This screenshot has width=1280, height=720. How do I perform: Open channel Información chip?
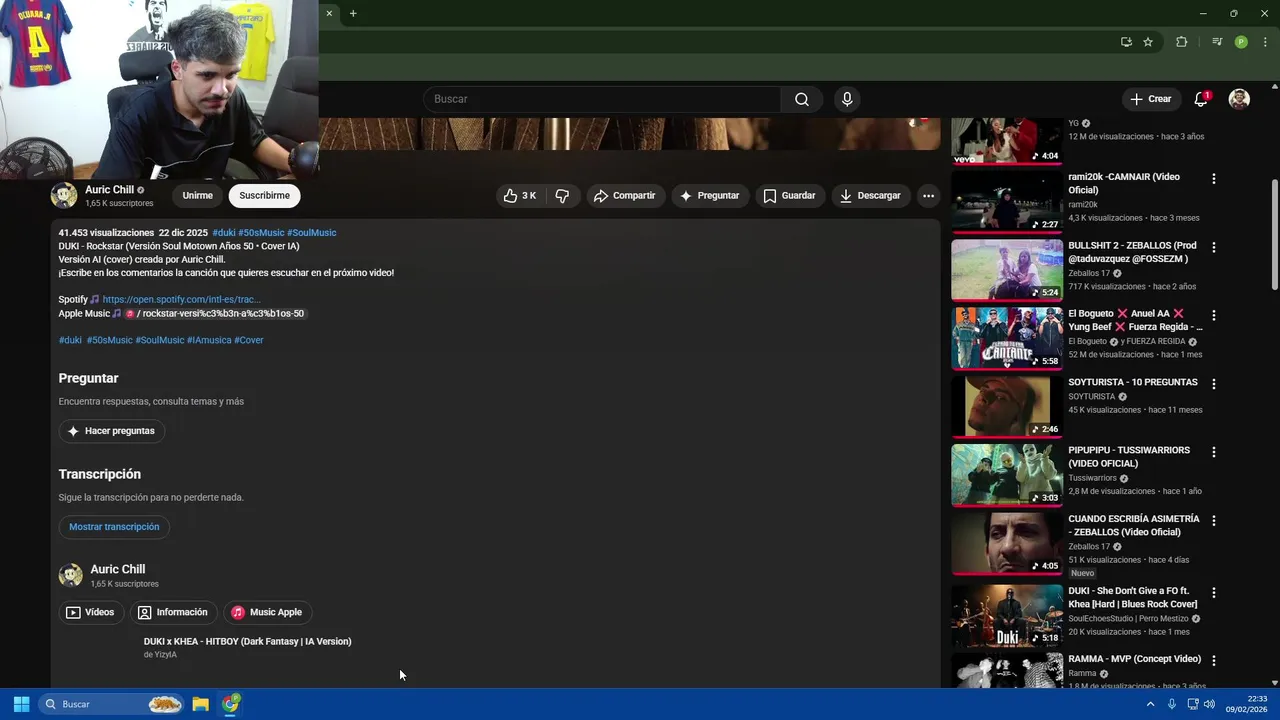click(173, 612)
